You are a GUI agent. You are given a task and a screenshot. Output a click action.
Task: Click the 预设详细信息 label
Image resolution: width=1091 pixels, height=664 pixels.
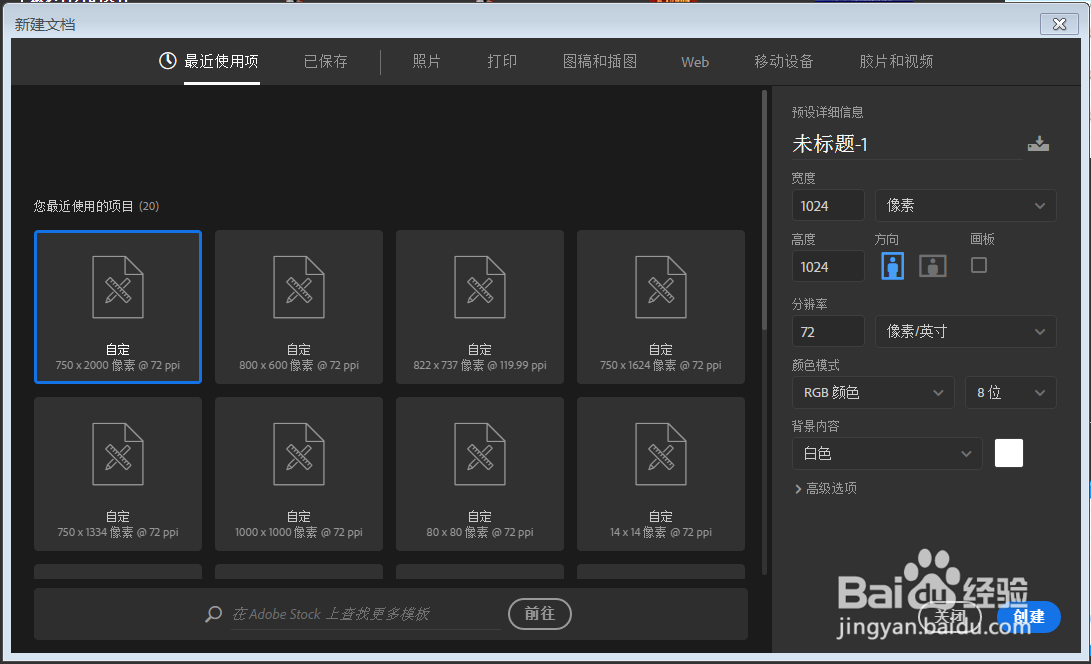click(x=827, y=112)
